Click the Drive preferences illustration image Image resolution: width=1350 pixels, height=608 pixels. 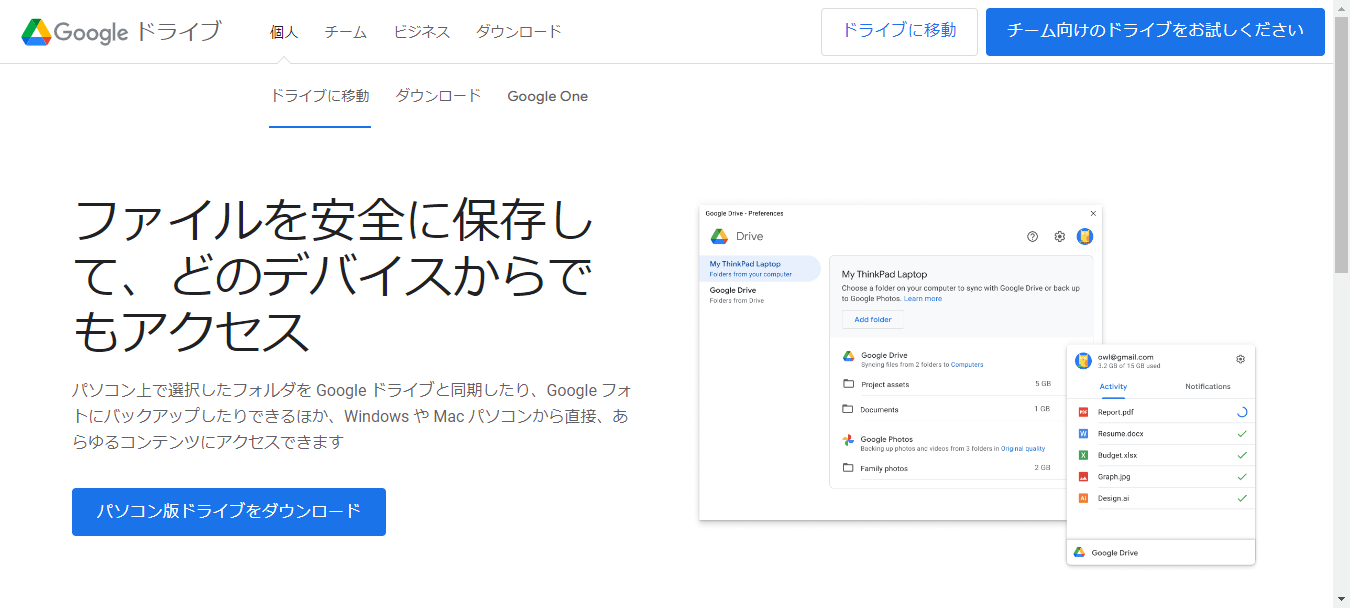[x=977, y=385]
